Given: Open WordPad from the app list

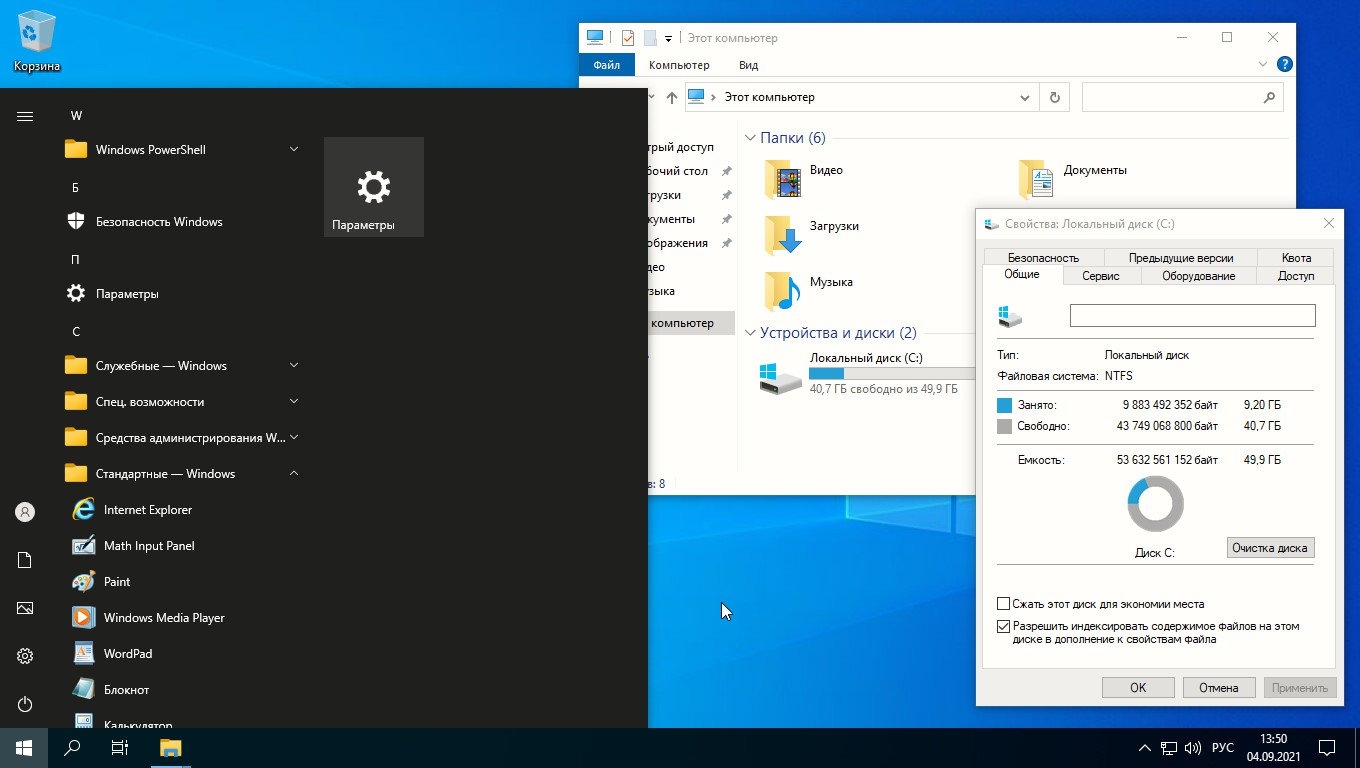Looking at the screenshot, I should (x=127, y=654).
